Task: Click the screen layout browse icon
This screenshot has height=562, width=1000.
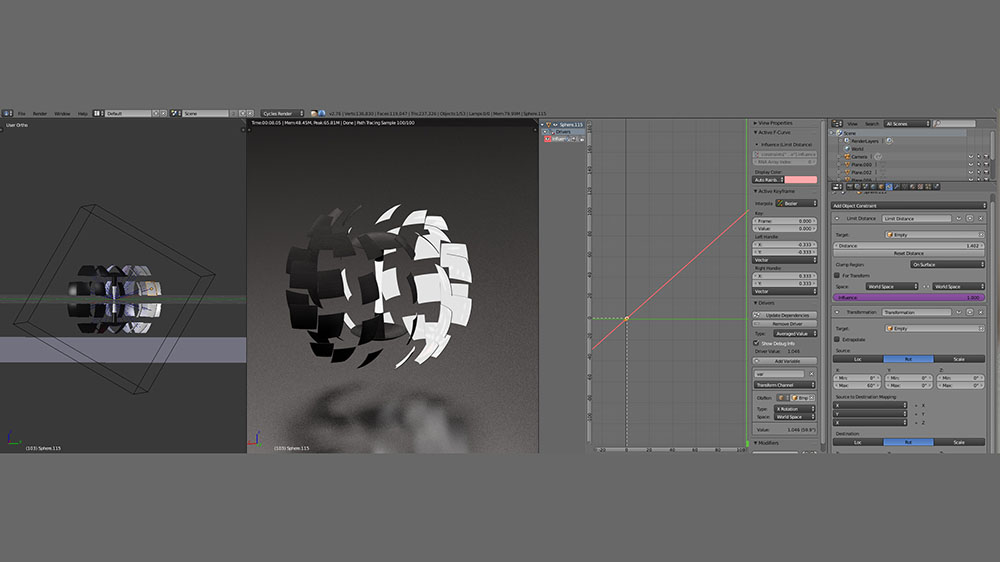Action: coord(98,113)
